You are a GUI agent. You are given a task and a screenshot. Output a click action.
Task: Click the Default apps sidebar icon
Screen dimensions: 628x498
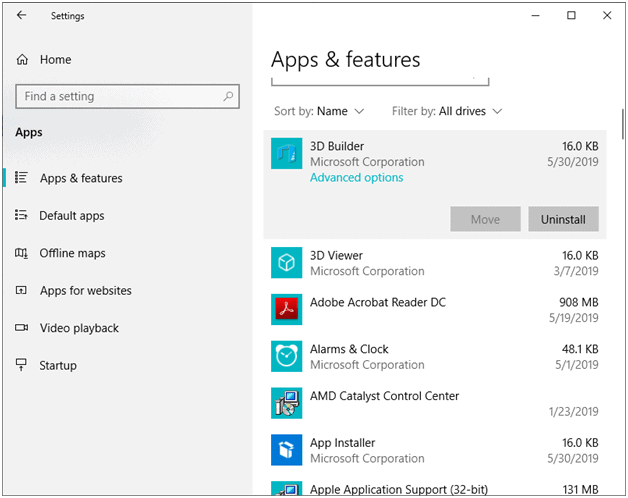21,215
